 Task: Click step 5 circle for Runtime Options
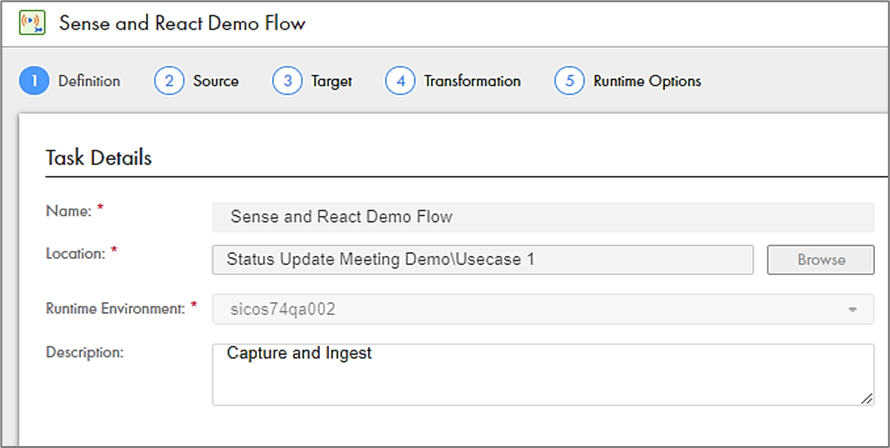tap(569, 81)
